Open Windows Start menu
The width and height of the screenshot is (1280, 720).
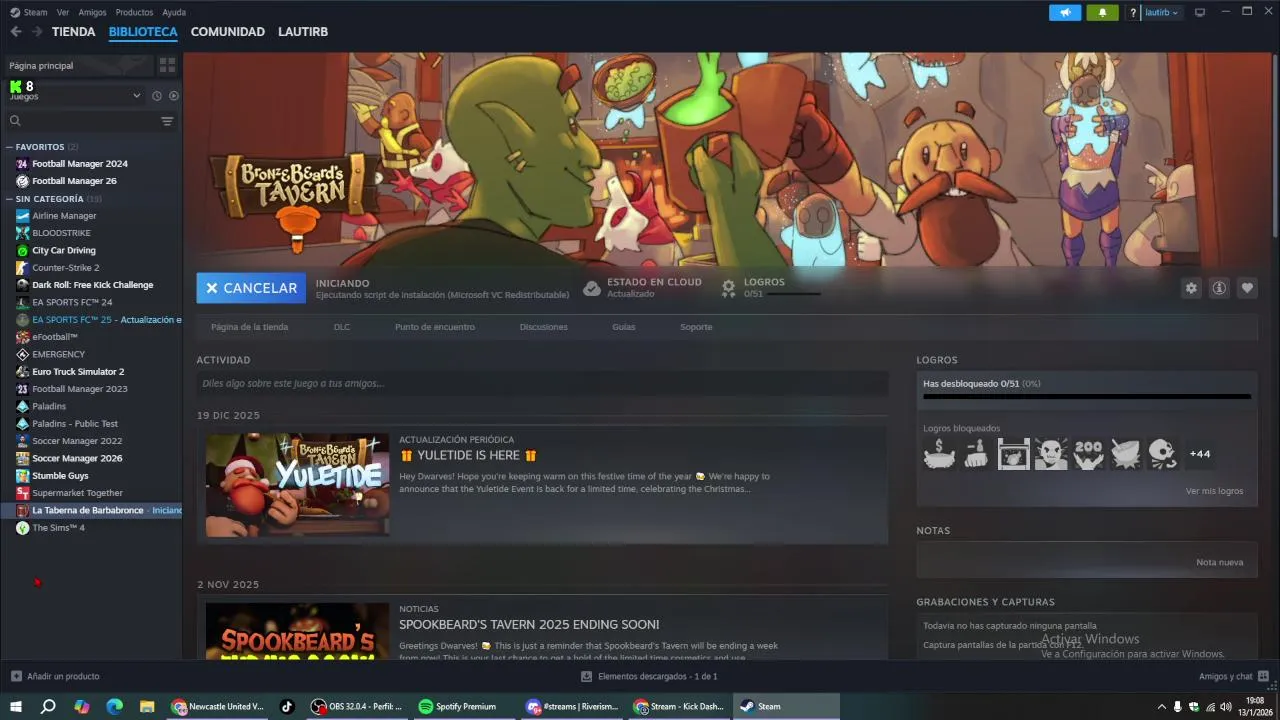(15, 706)
